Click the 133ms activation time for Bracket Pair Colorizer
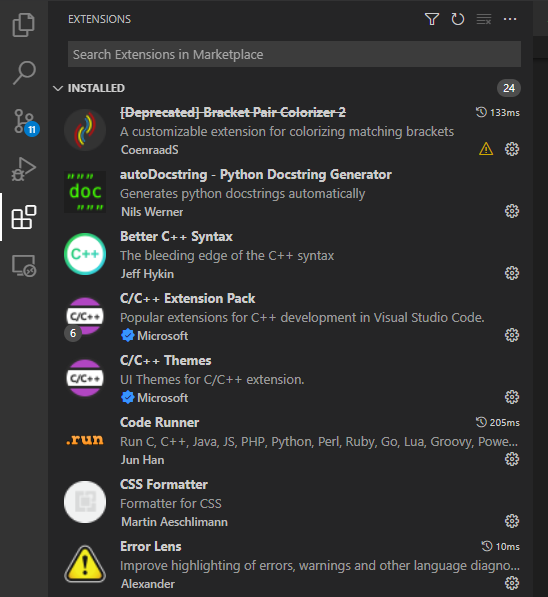Viewport: 548px width, 597px height. click(x=498, y=113)
